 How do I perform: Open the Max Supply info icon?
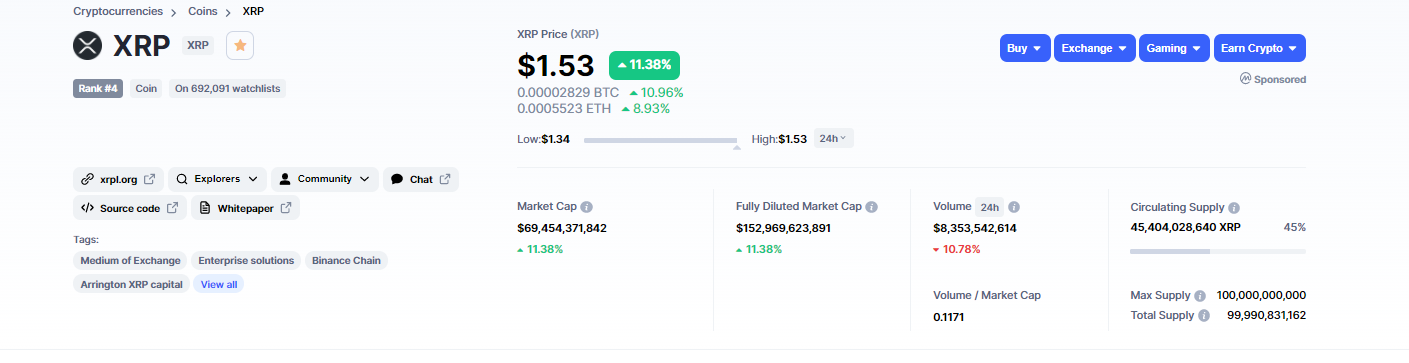pyautogui.click(x=1199, y=296)
